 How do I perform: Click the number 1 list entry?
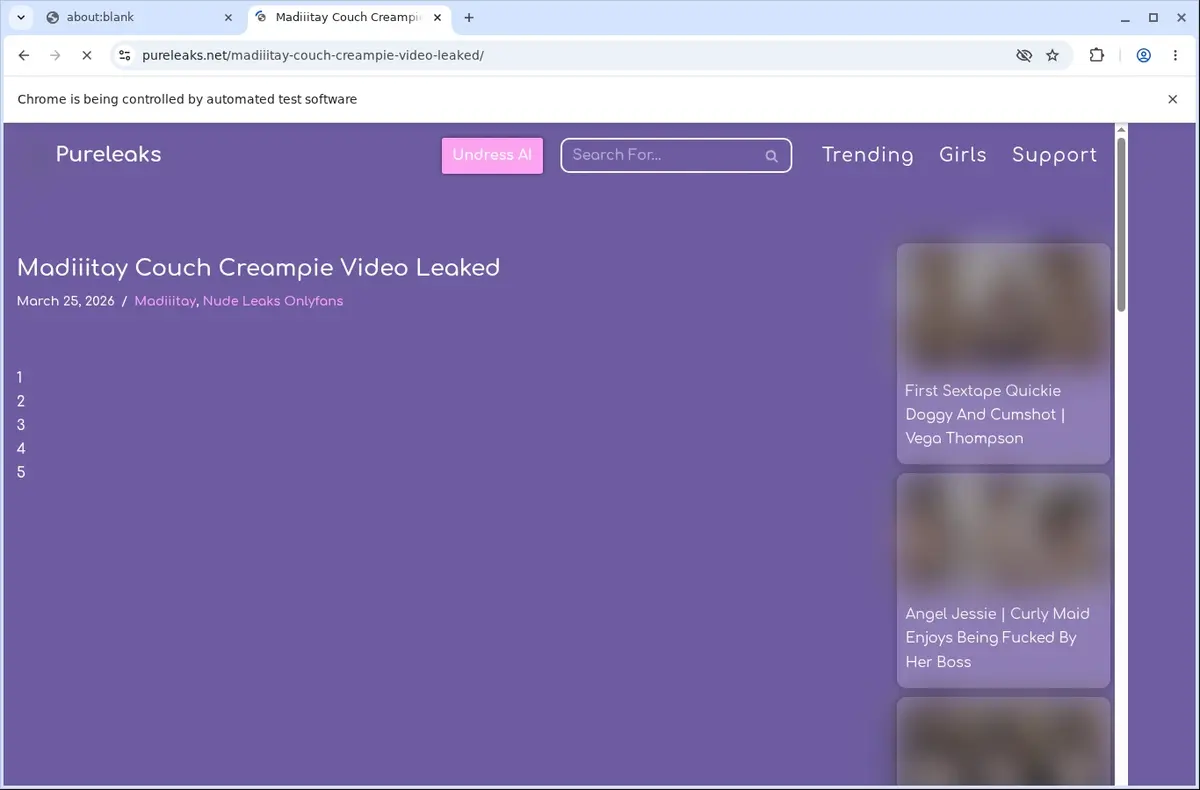pyautogui.click(x=19, y=378)
